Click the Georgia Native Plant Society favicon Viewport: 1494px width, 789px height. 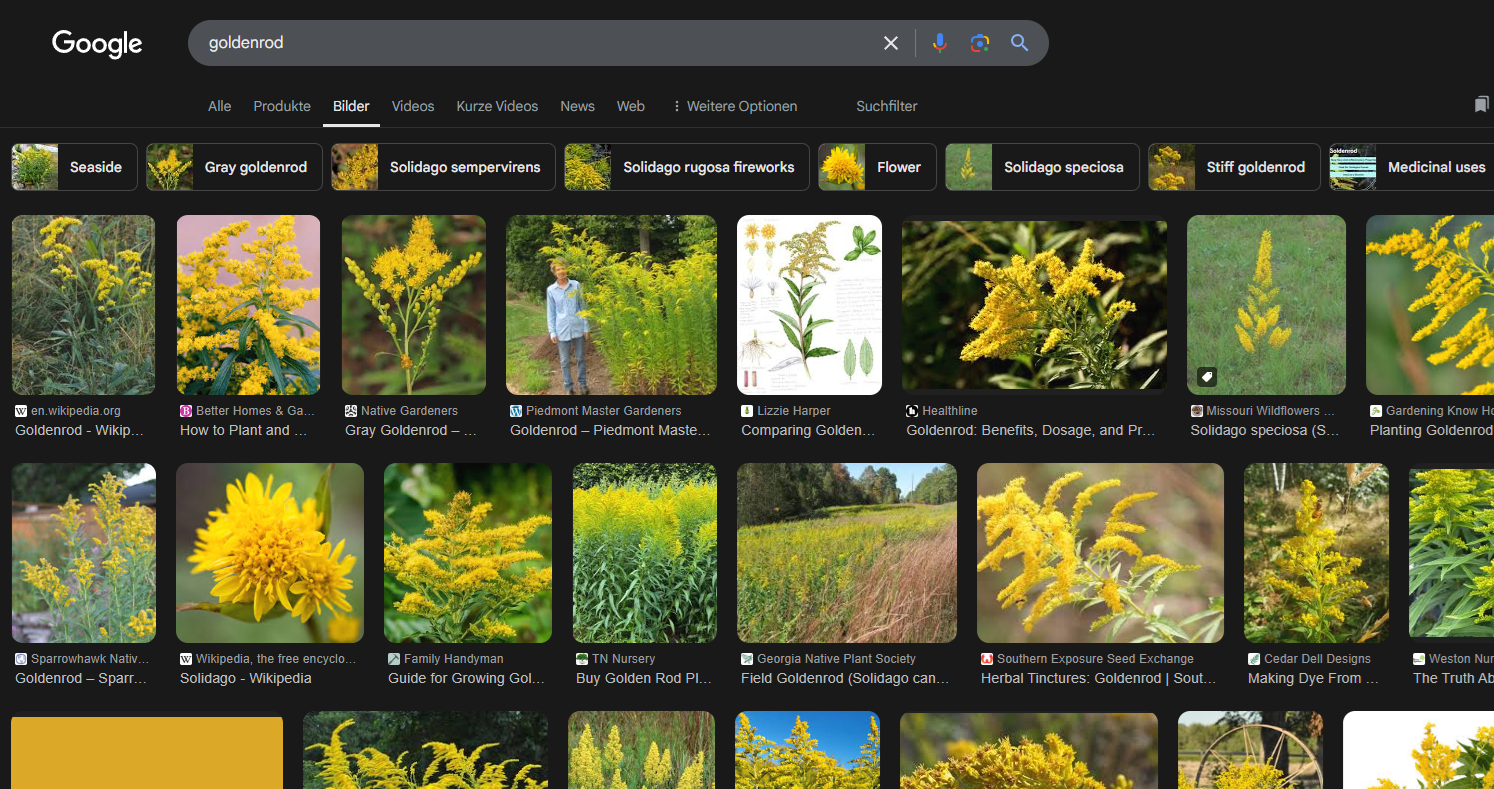pyautogui.click(x=747, y=659)
